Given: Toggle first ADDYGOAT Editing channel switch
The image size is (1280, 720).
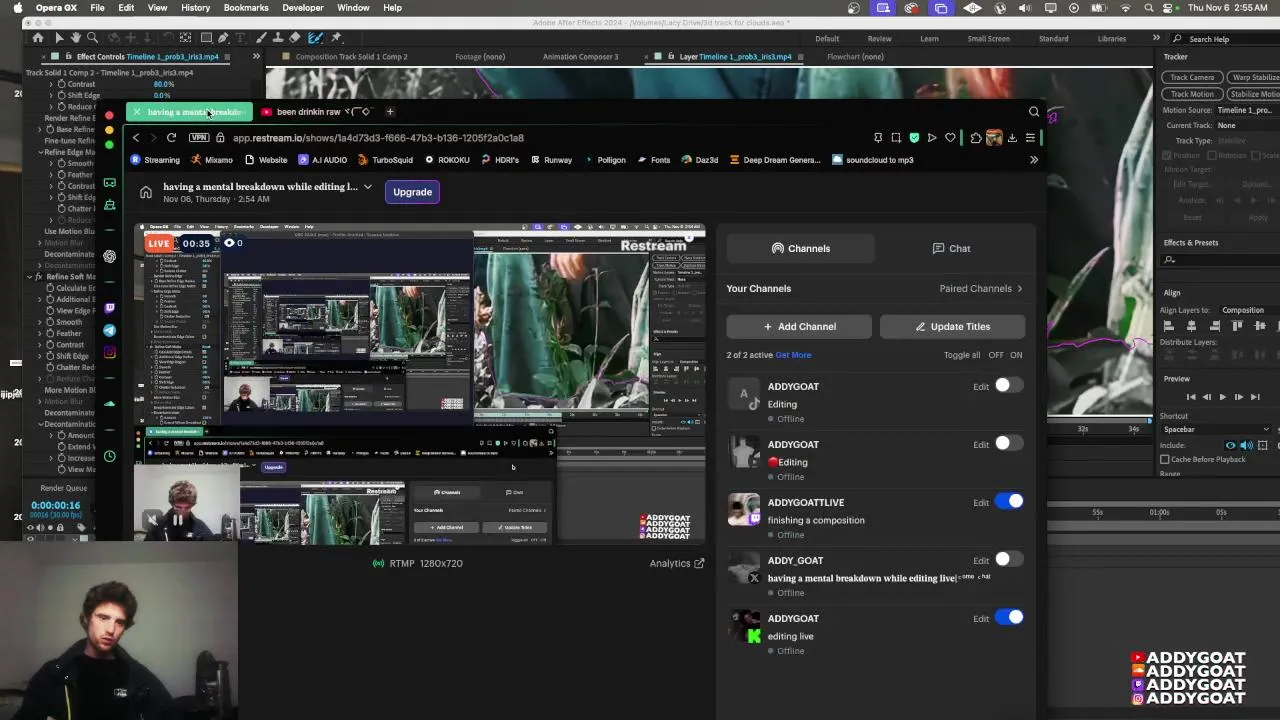Looking at the screenshot, I should 1008,386.
